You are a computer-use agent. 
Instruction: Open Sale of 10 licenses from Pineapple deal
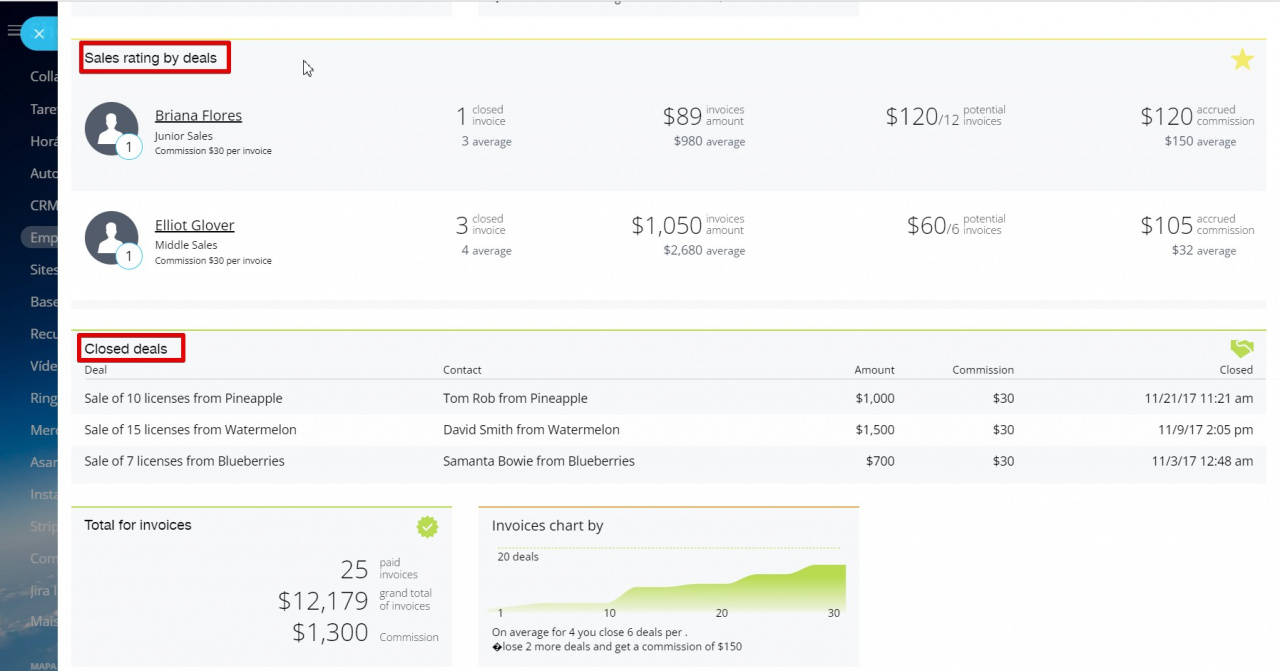183,398
